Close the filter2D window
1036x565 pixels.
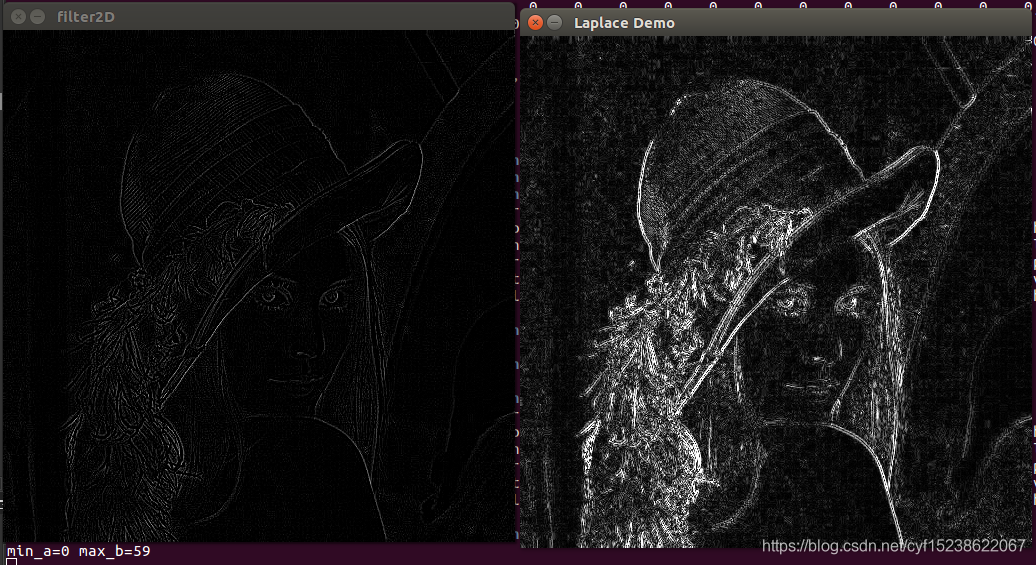(18, 17)
